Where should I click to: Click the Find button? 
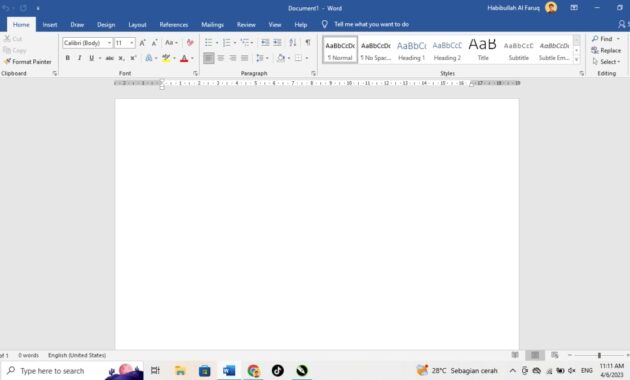[606, 39]
